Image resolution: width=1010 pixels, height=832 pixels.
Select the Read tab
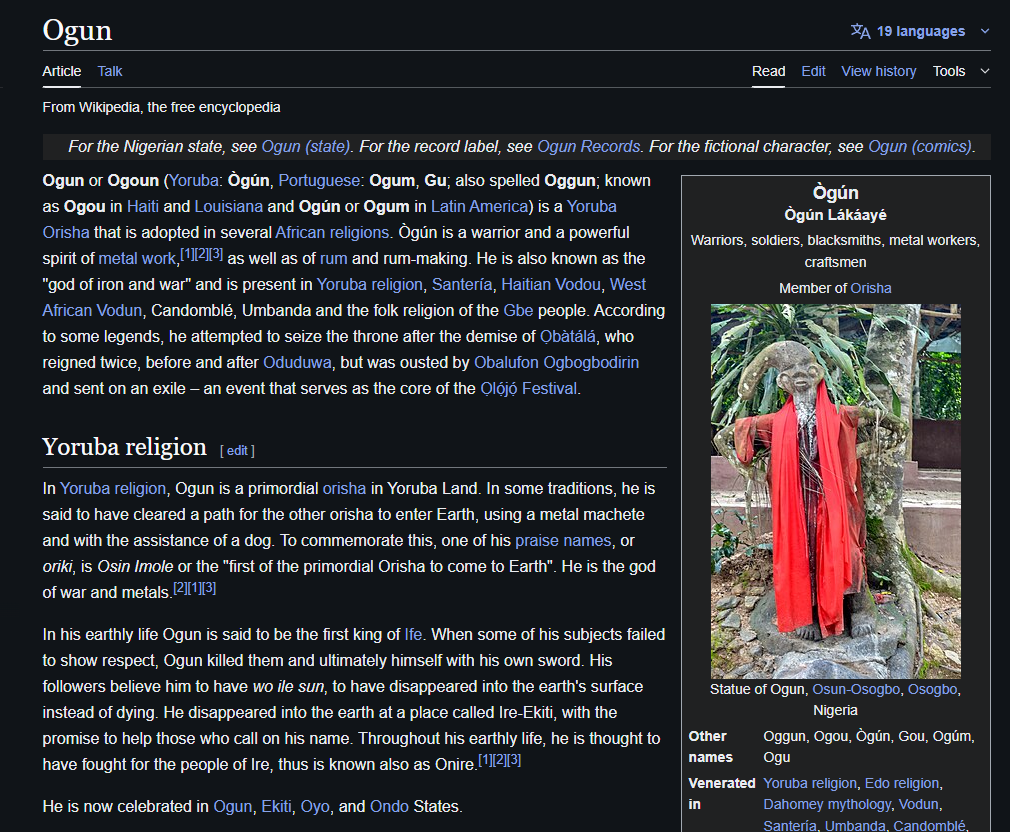click(768, 71)
